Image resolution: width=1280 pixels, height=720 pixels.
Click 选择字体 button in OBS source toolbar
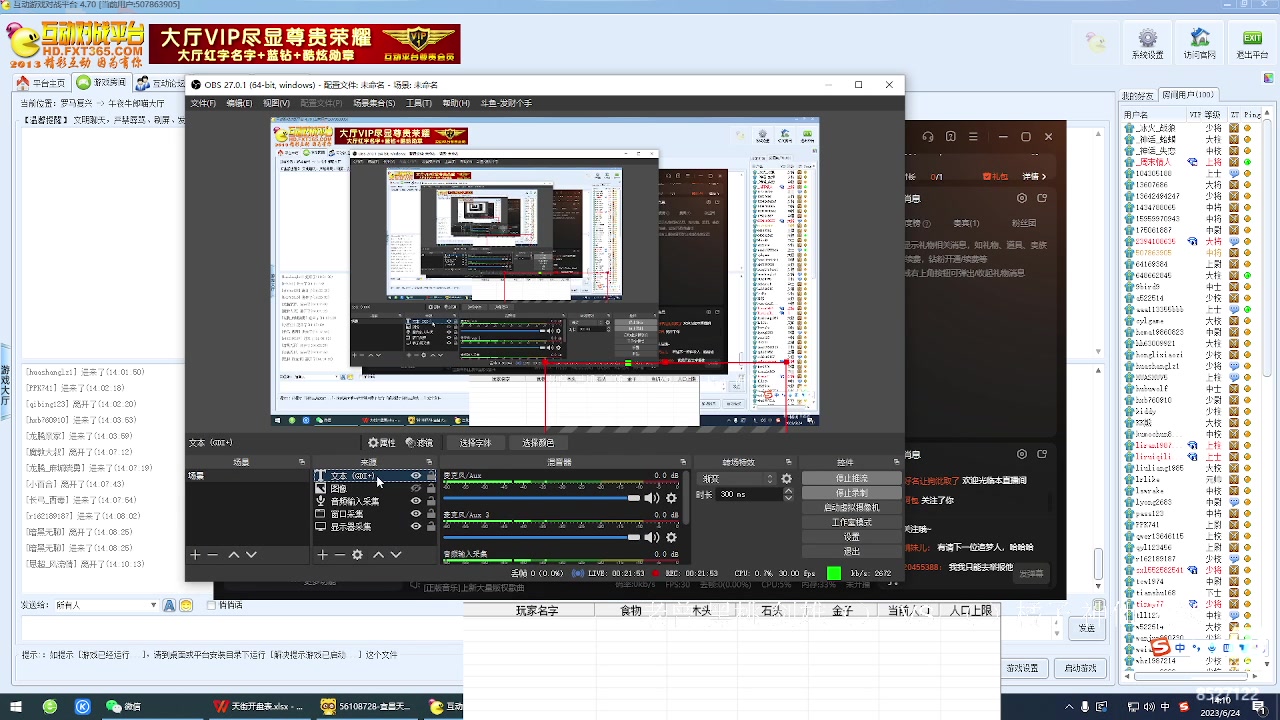click(475, 443)
